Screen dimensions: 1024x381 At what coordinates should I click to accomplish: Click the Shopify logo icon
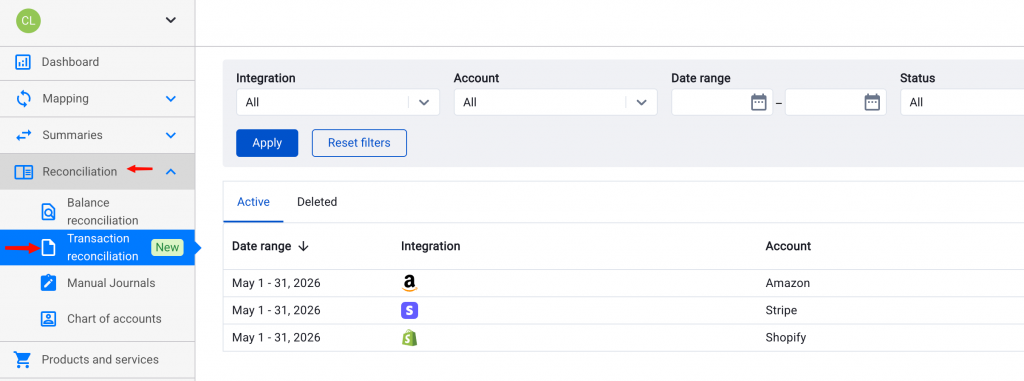point(409,338)
